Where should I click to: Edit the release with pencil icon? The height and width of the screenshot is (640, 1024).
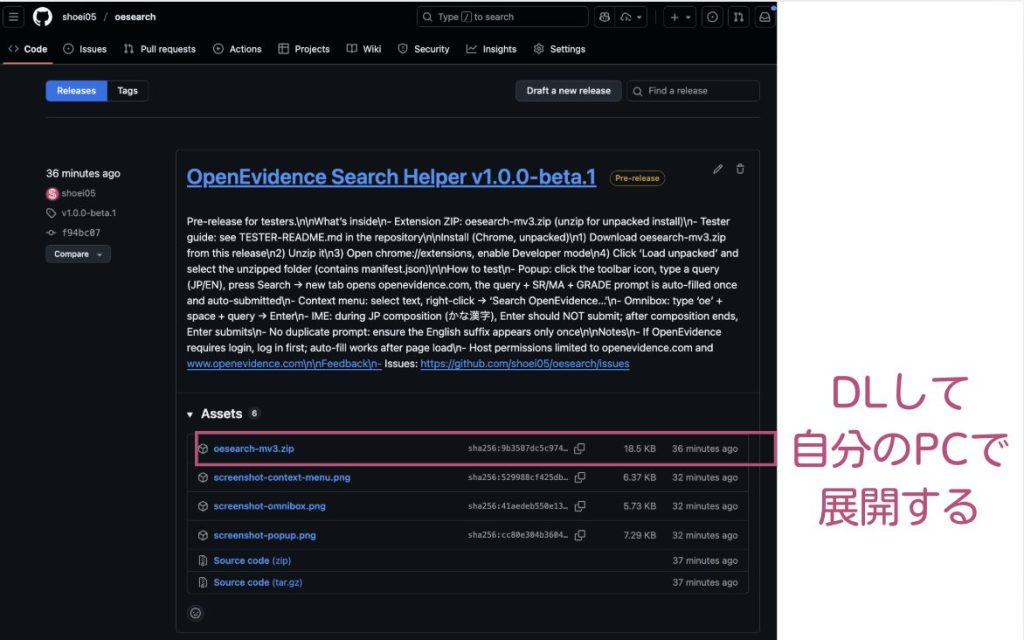(x=717, y=169)
